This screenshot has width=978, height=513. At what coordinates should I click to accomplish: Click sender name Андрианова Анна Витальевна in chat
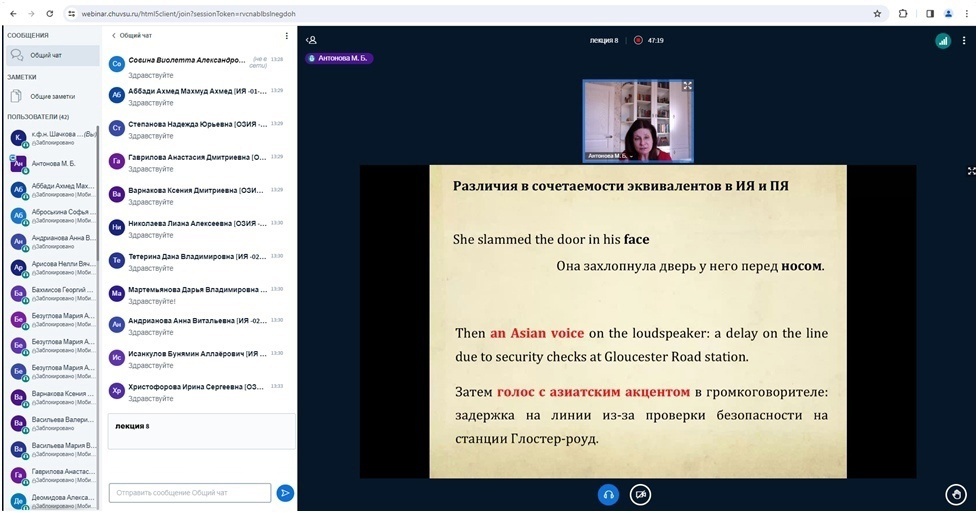pyautogui.click(x=197, y=321)
